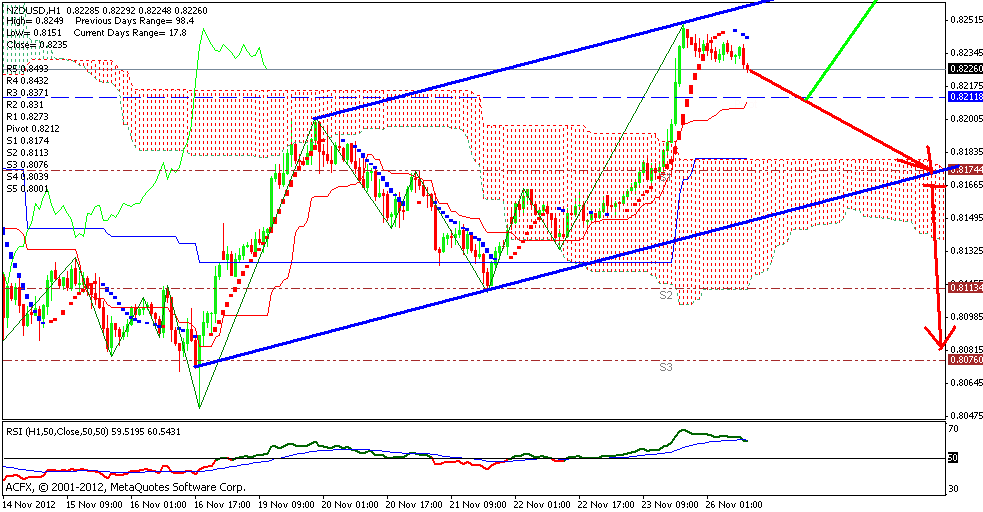
Task: Select the 'Close= 0.8235' info label
Action: pyautogui.click(x=36, y=44)
